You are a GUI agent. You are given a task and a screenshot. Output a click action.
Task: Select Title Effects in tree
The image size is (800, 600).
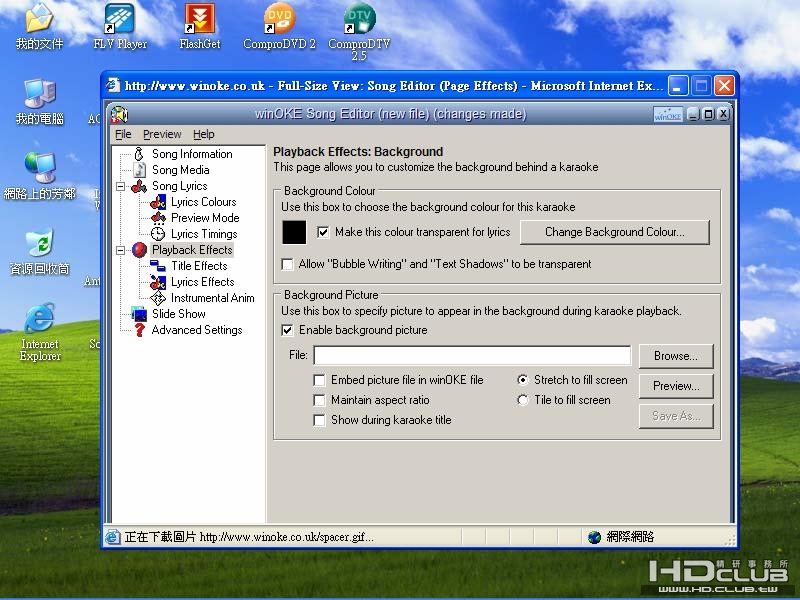[199, 266]
